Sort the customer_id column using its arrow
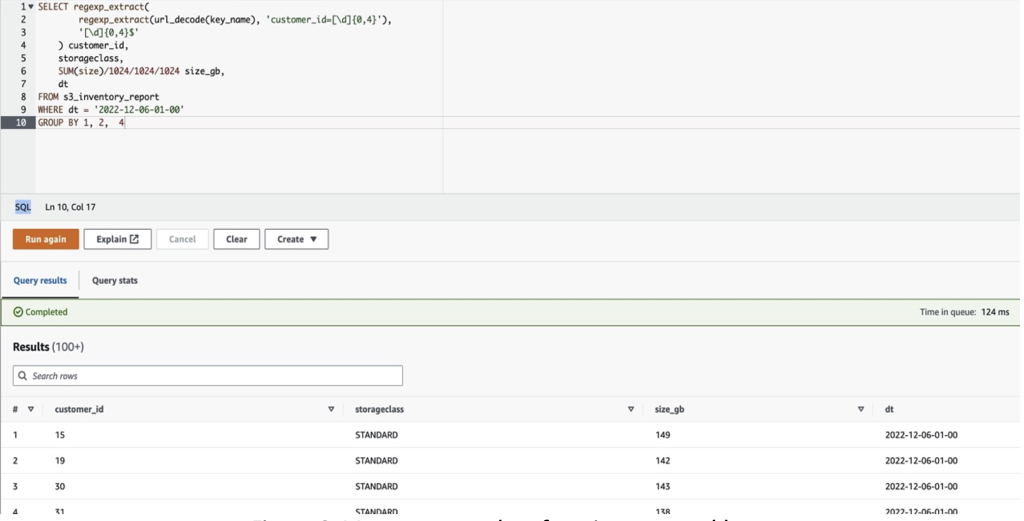Viewport: 1024px width, 521px height. 331,409
